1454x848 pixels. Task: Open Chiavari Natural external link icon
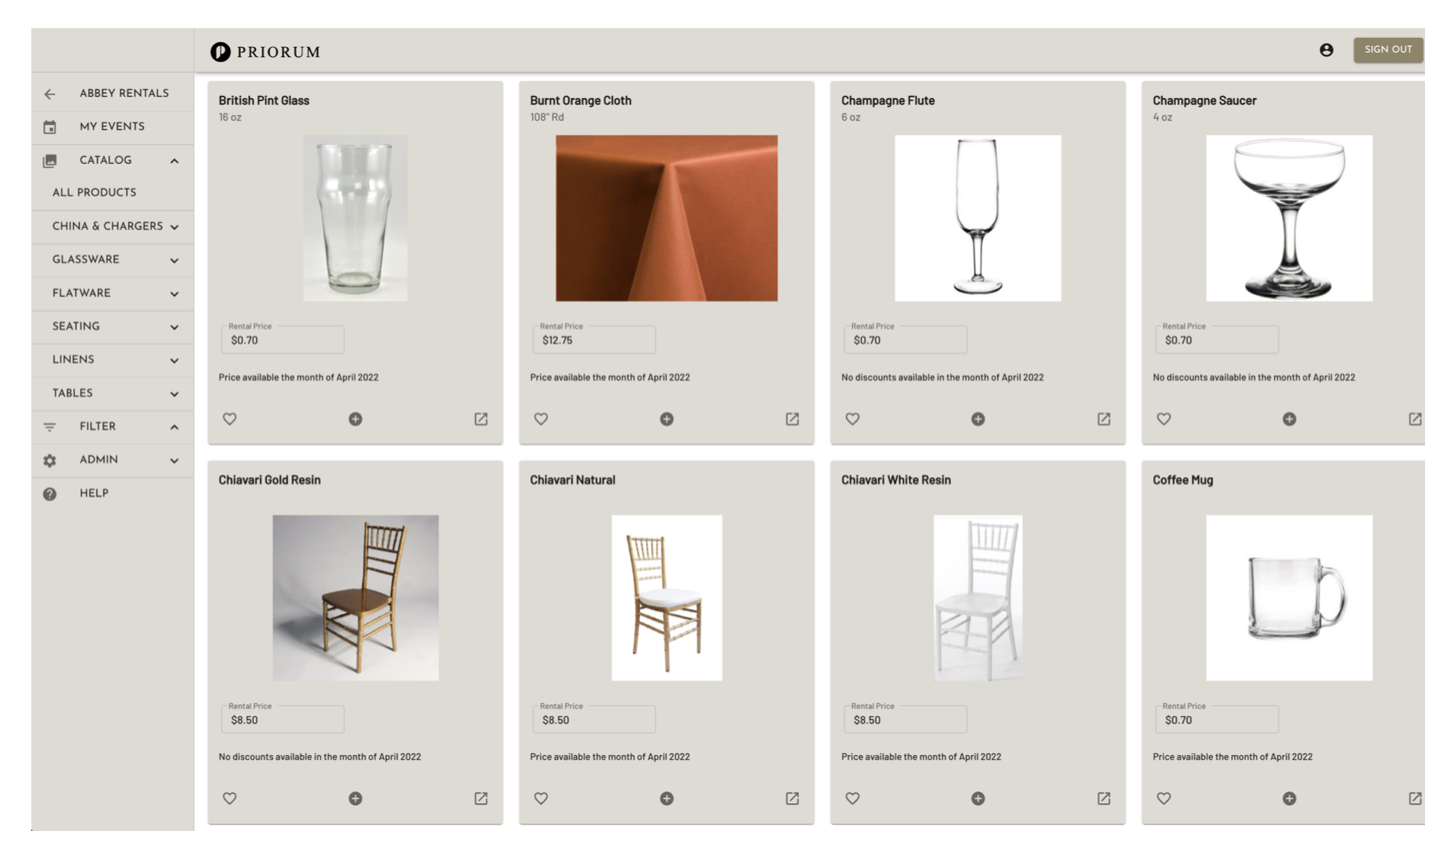tap(792, 799)
